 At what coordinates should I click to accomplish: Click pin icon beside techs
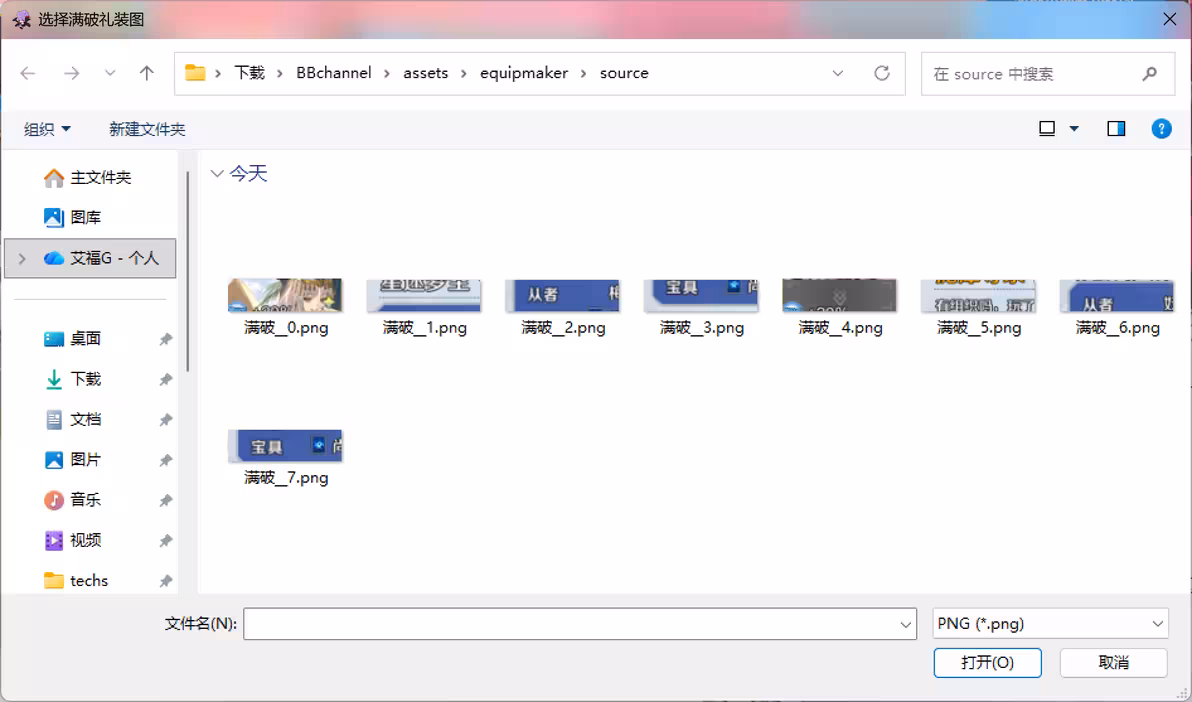(165, 581)
